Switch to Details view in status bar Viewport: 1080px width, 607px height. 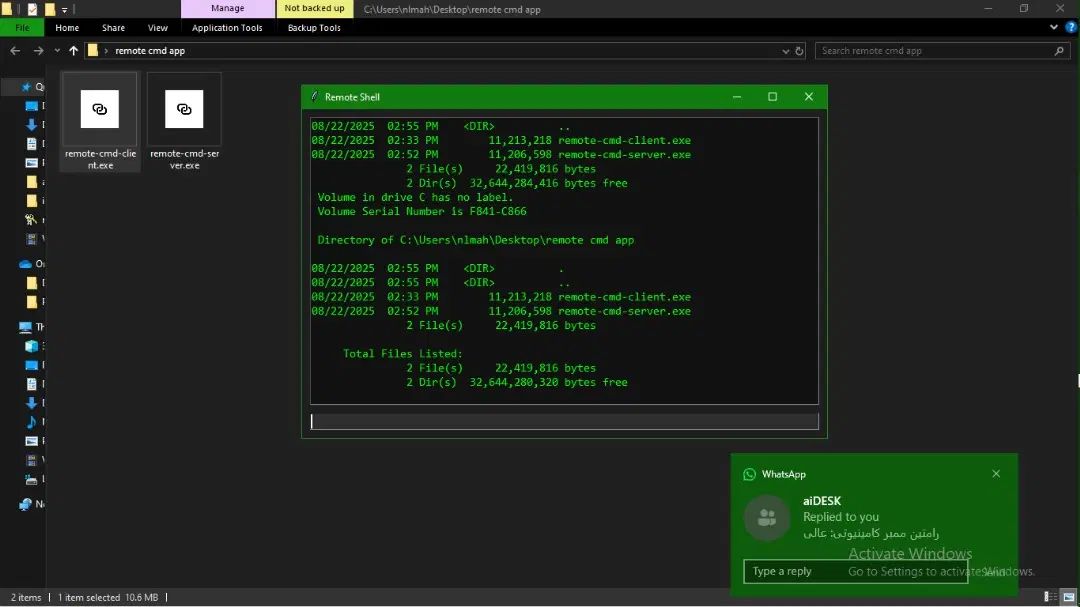1050,597
